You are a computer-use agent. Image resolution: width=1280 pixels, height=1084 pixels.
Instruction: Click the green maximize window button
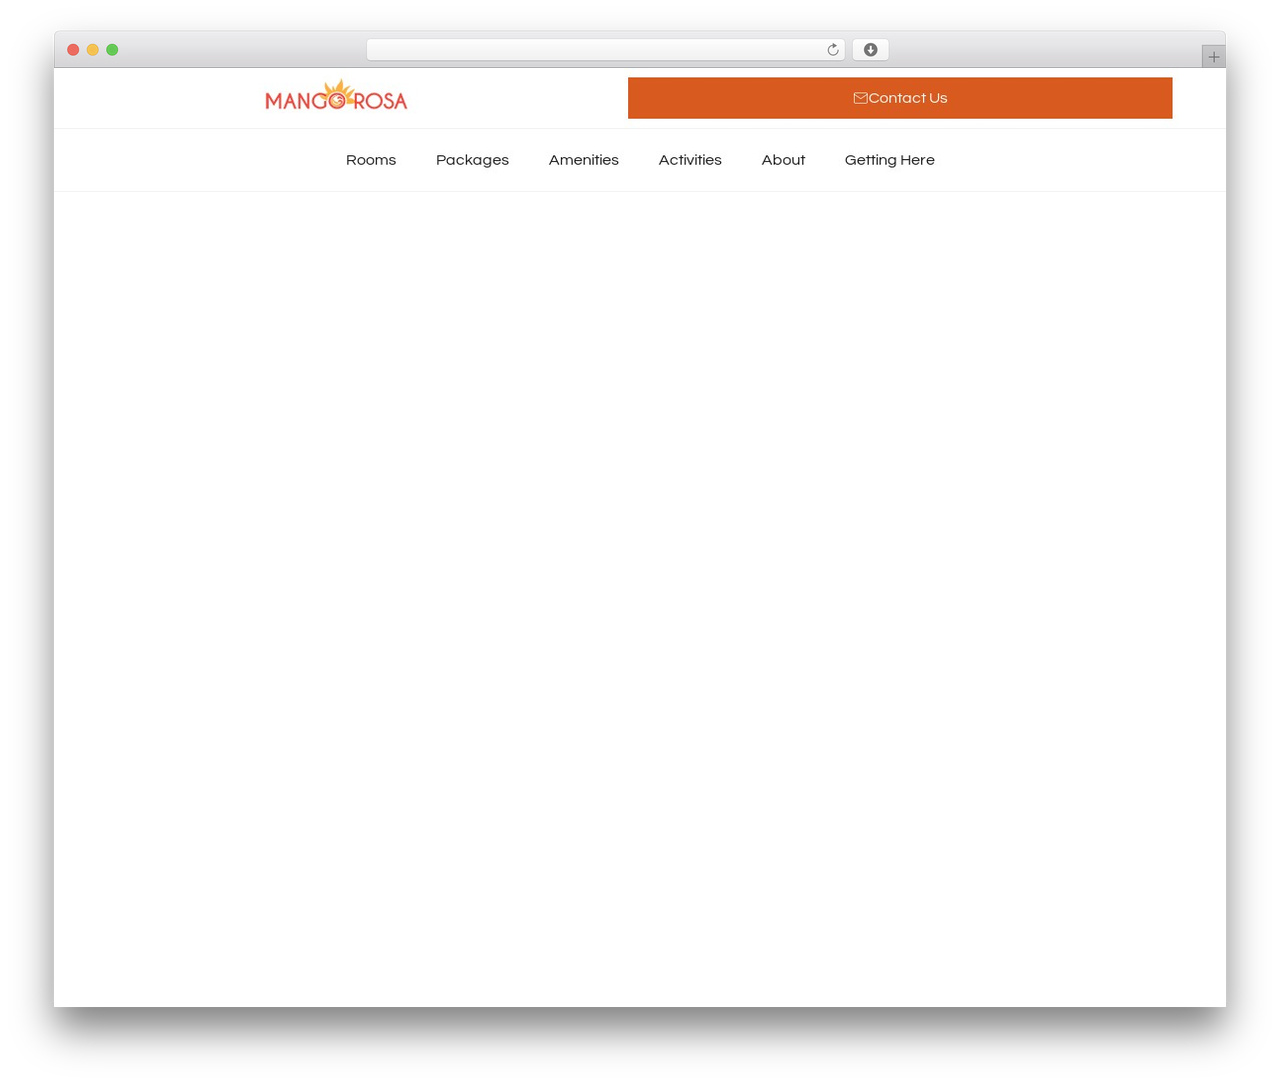point(112,50)
